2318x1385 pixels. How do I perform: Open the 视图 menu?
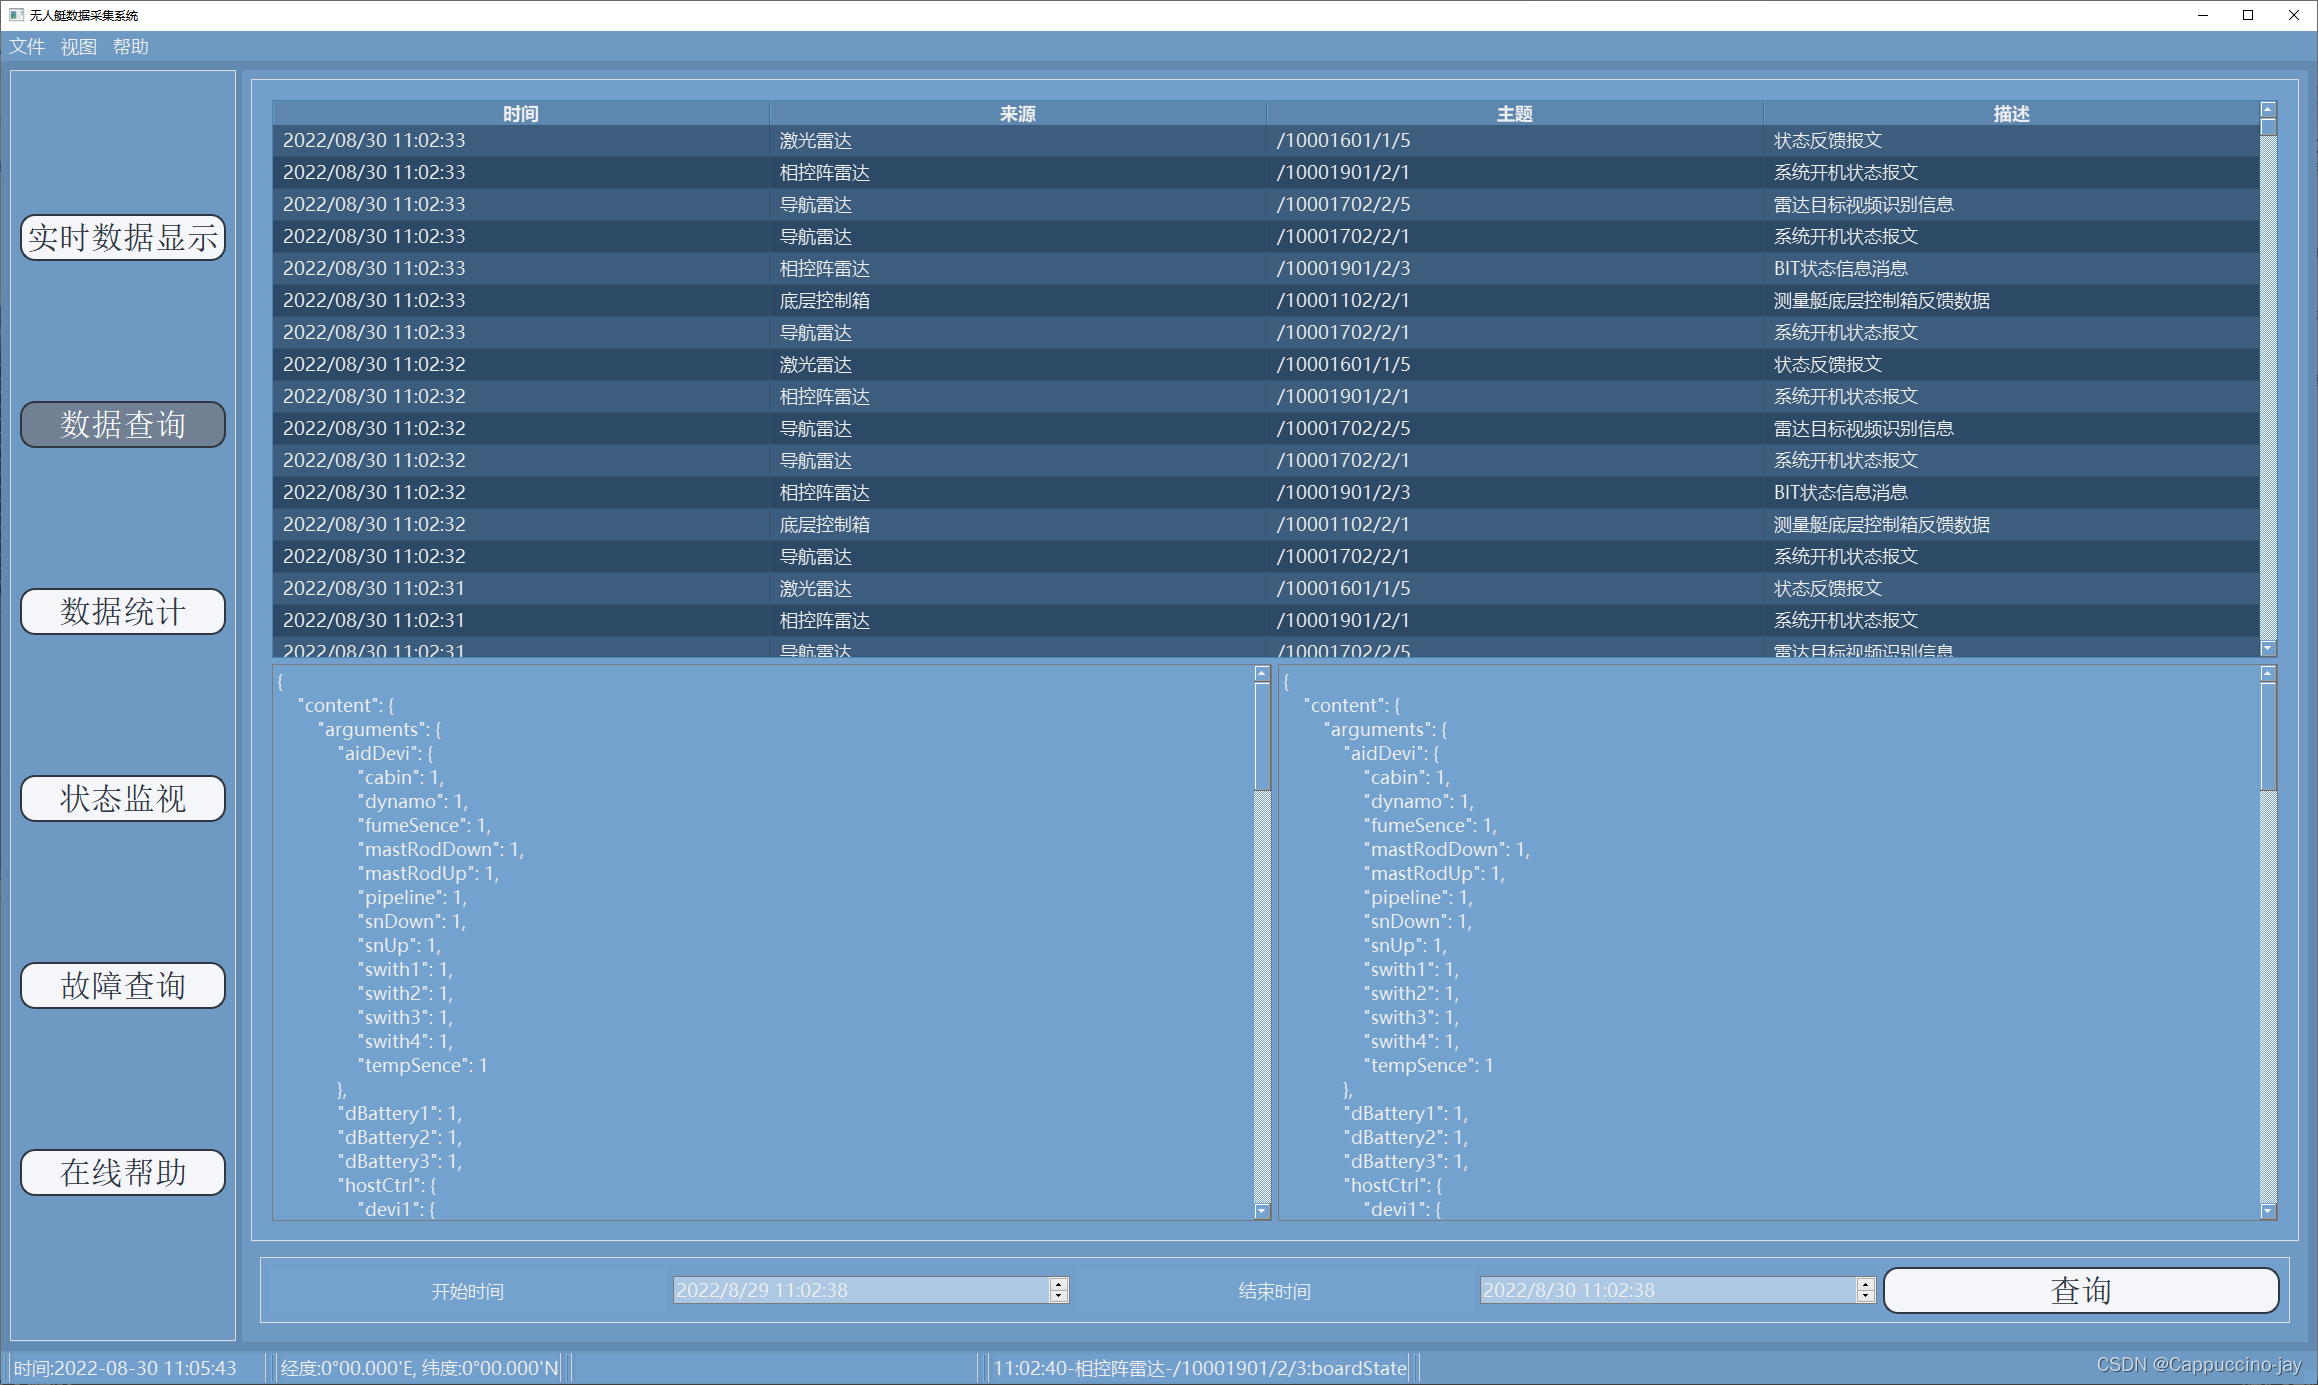click(x=79, y=47)
